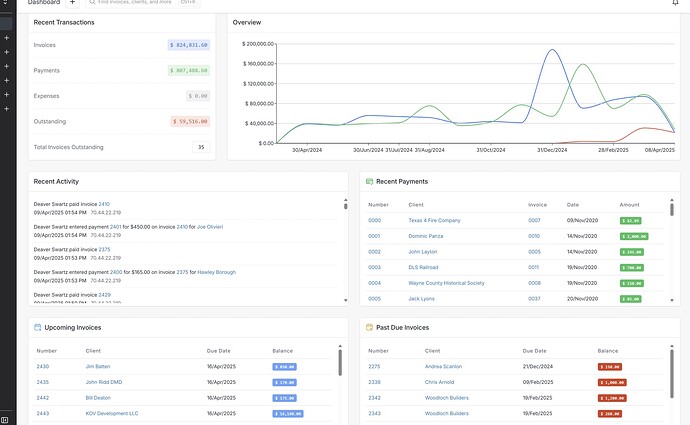Open invoice 0010 in Recent Payments
This screenshot has height=425, width=690.
(534, 236)
